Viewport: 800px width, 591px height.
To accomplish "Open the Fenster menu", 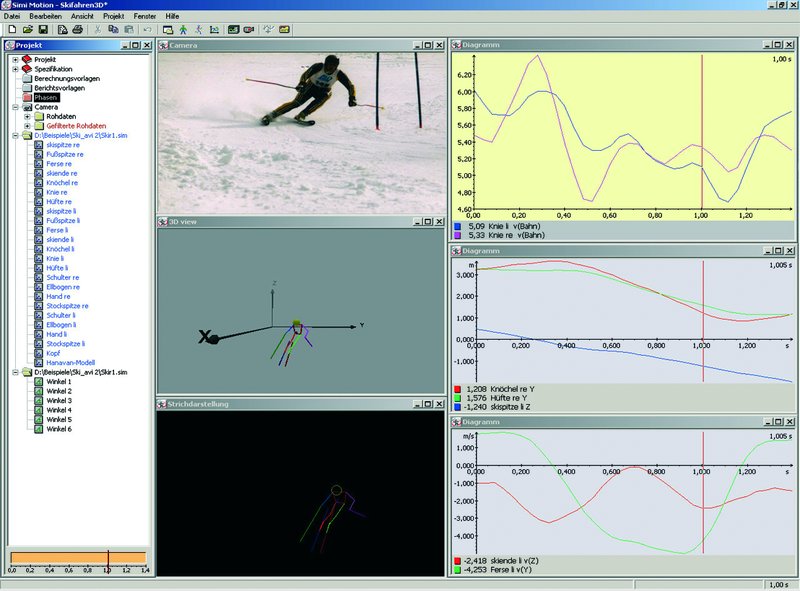I will pos(145,18).
